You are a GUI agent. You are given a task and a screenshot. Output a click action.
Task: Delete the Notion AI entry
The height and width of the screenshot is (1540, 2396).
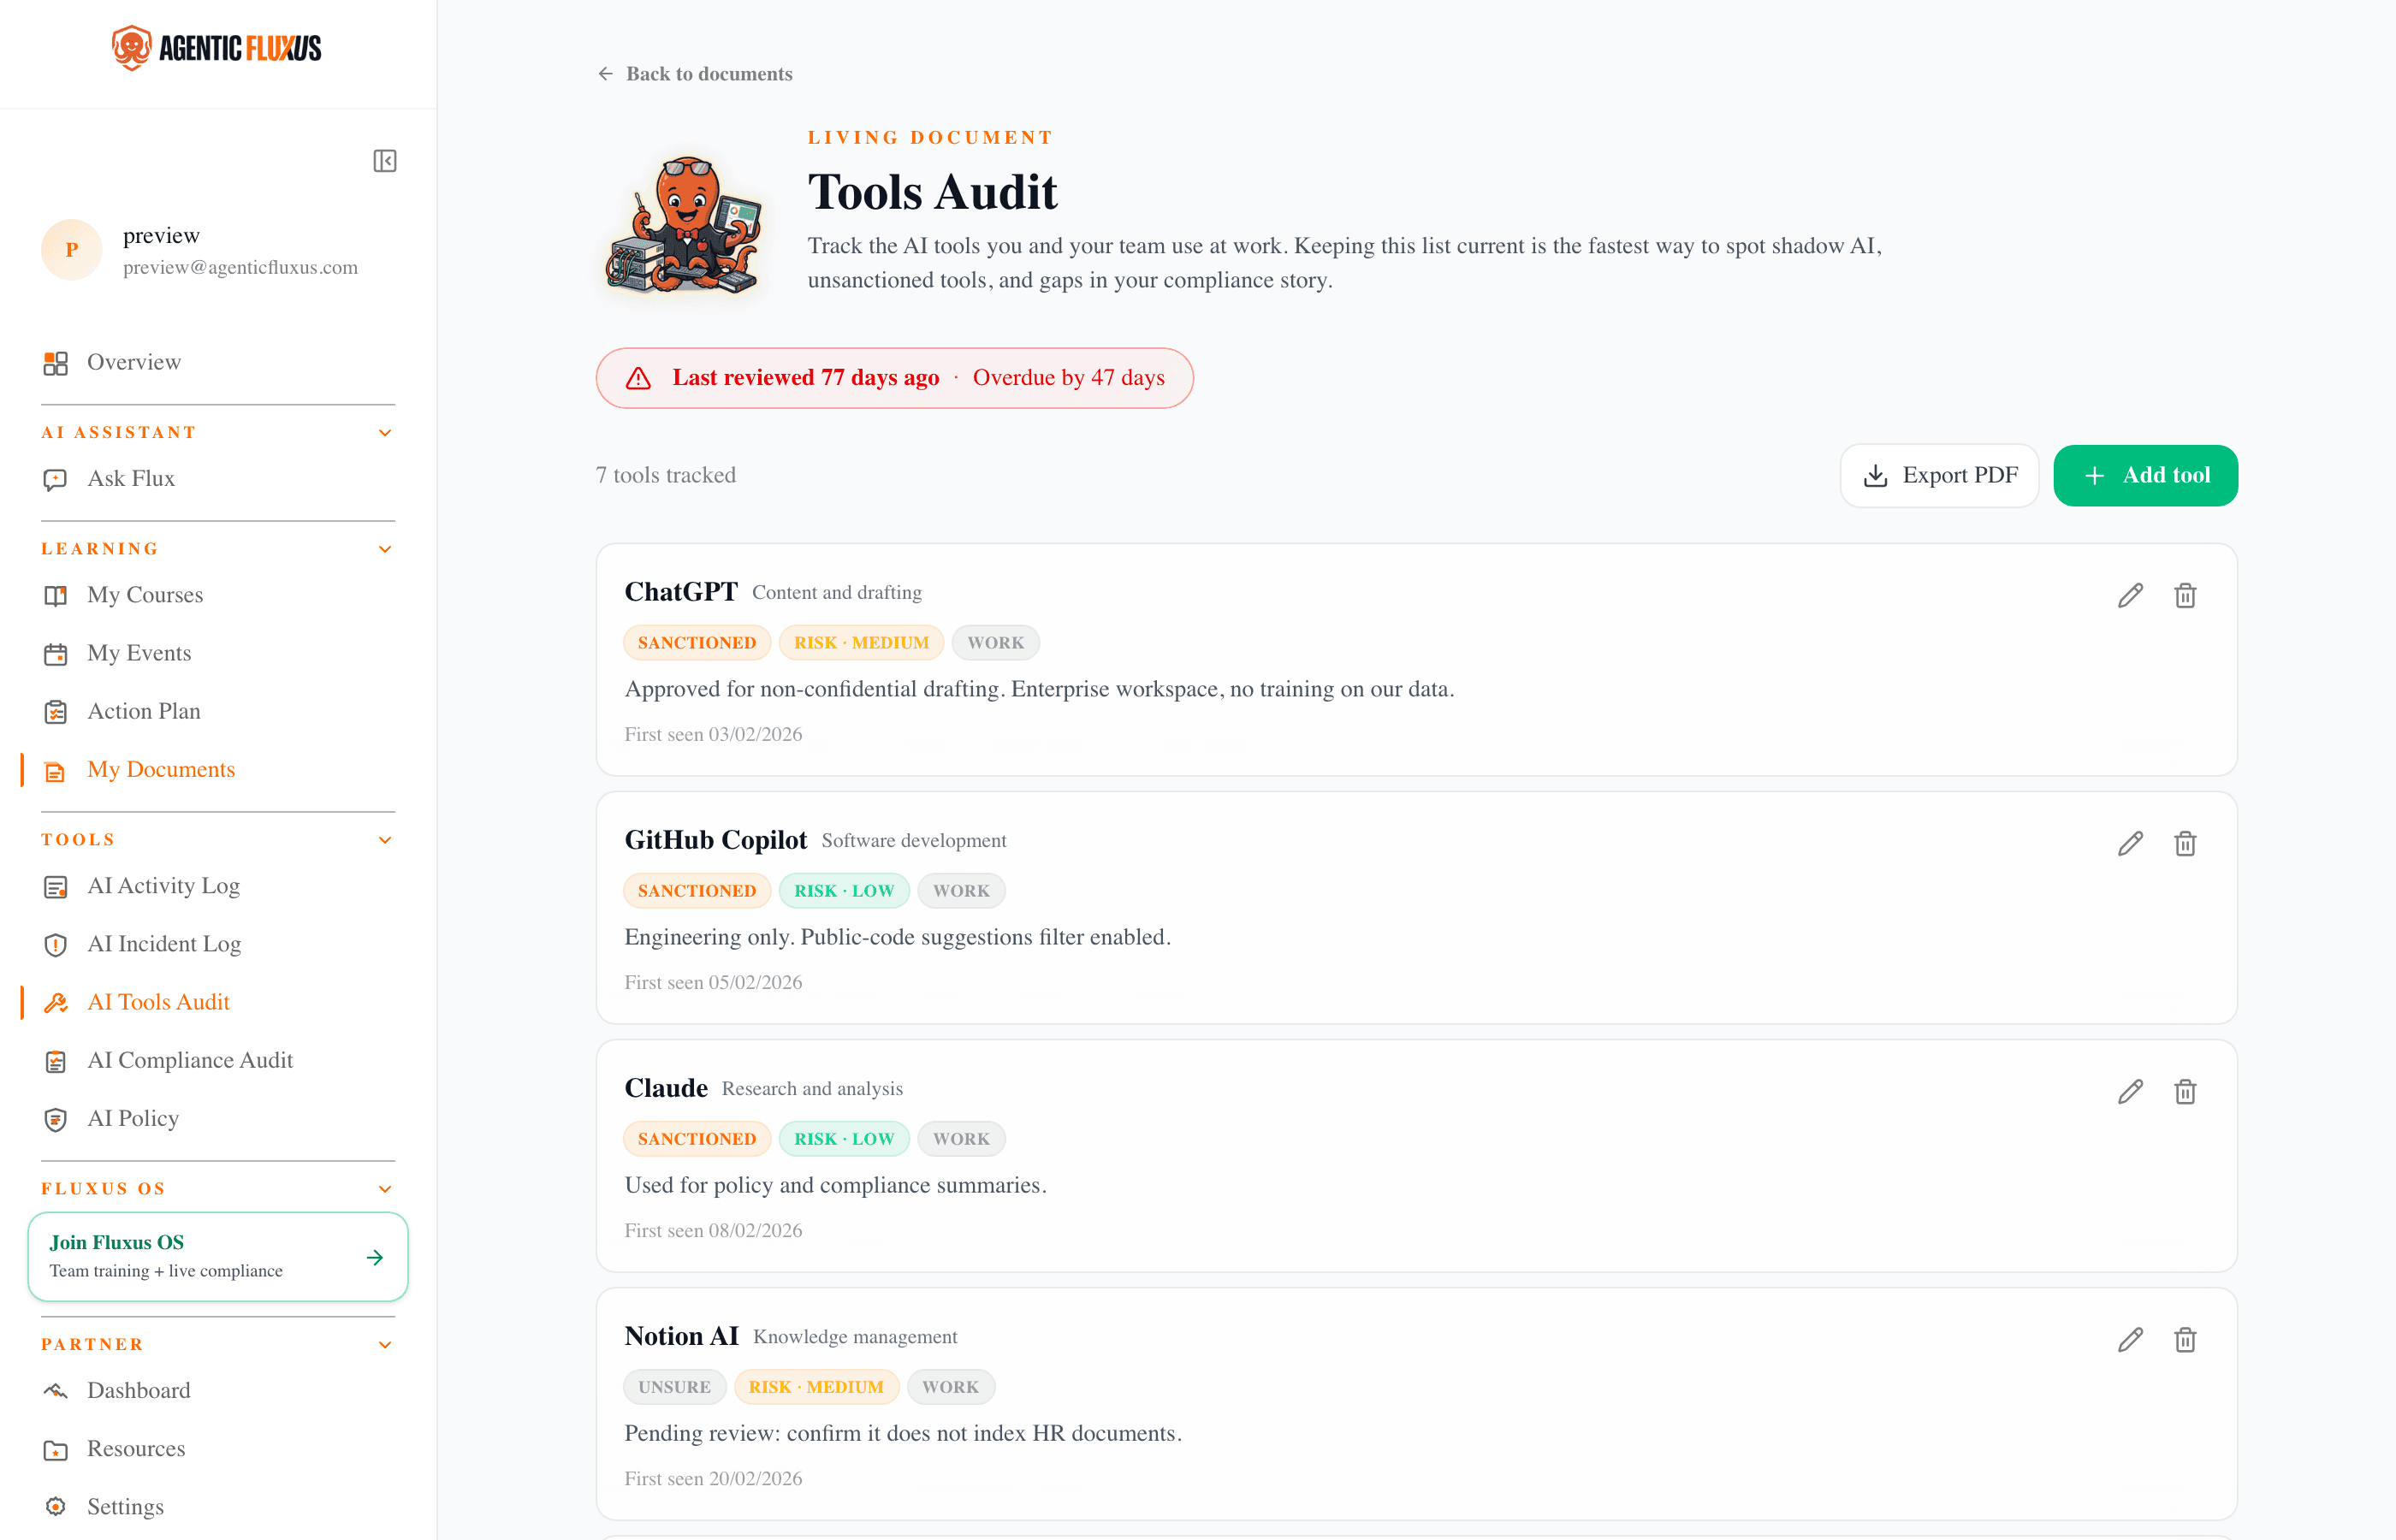point(2185,1340)
